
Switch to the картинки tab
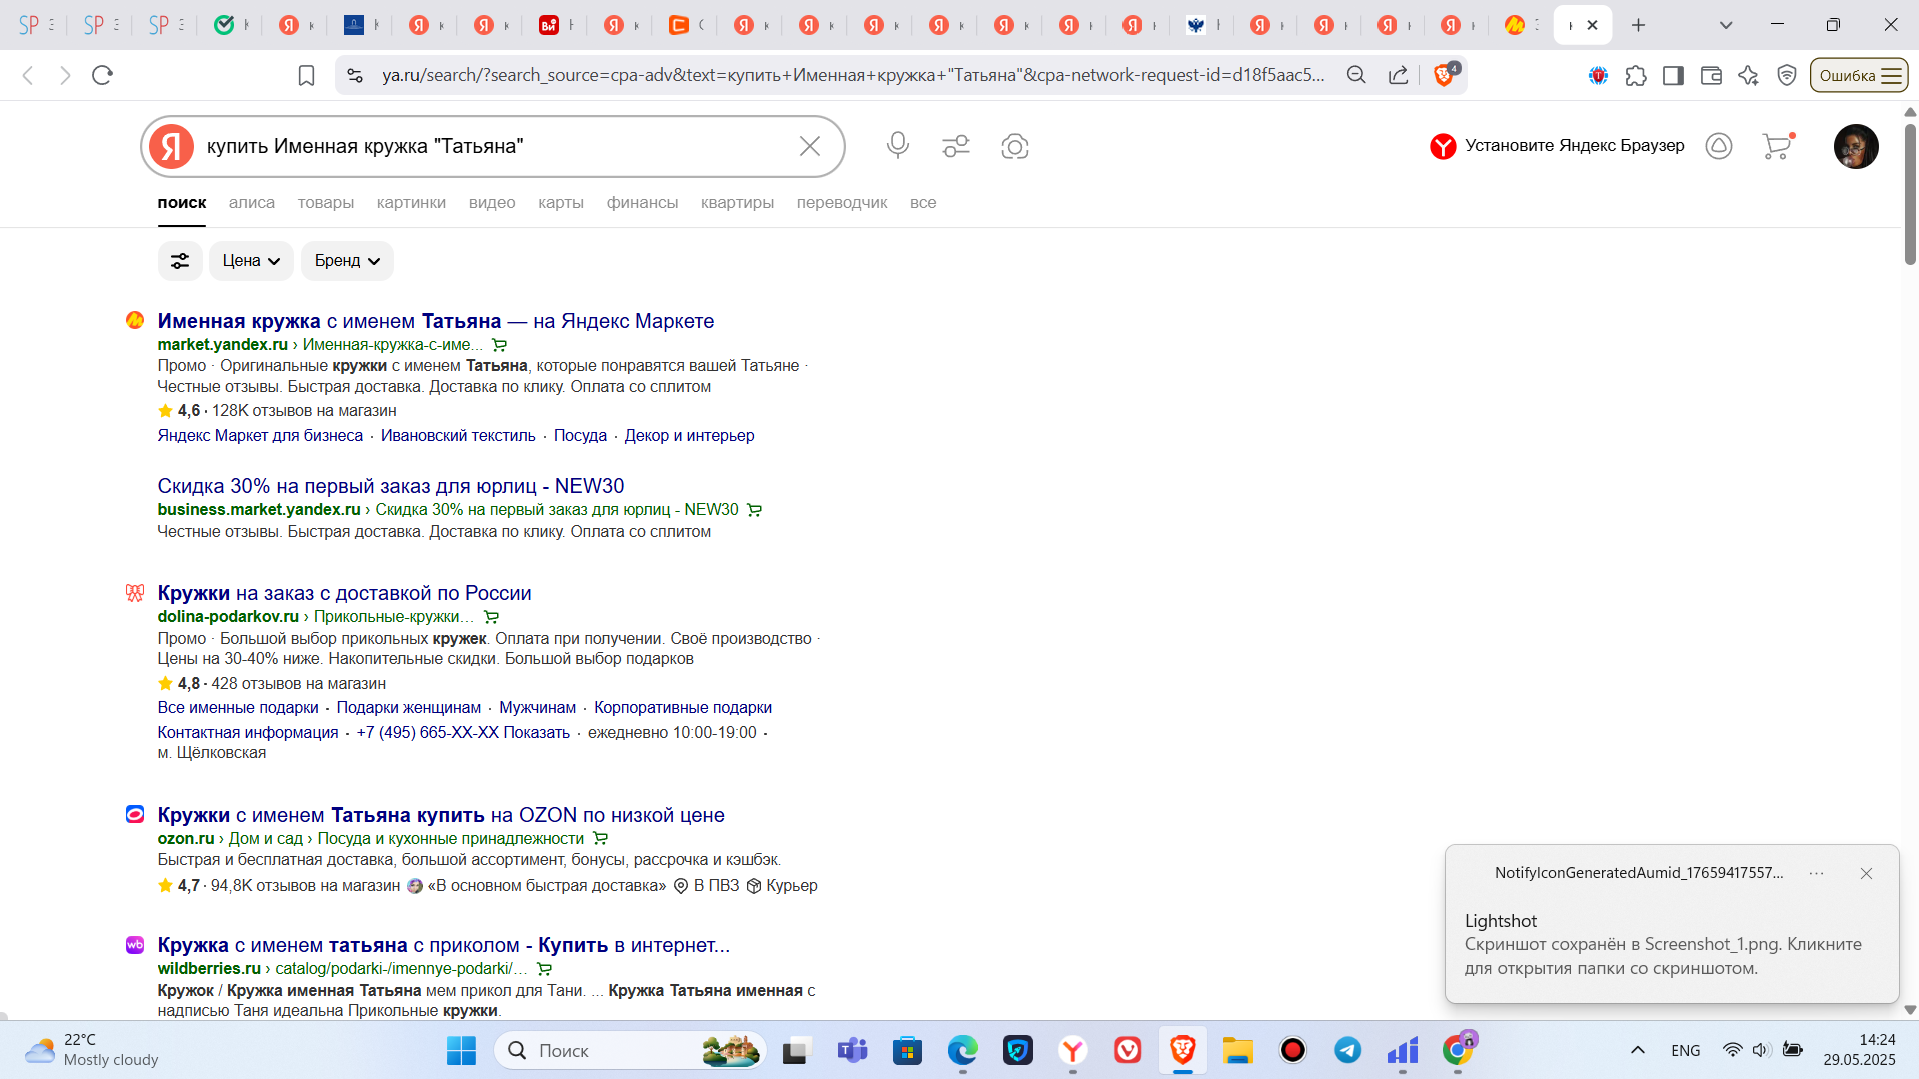411,202
